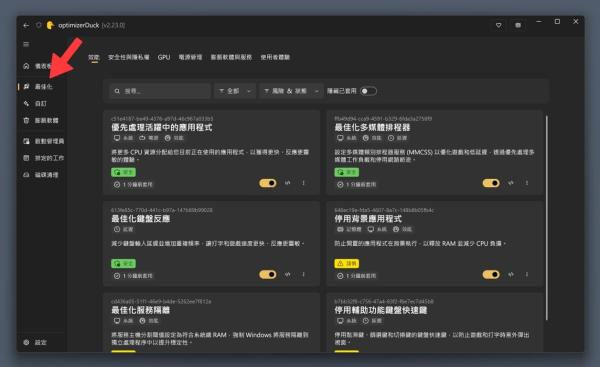The image size is (600, 367).
Task: Click the monitor tag under 優先處理活躍中的應用程式
Action: click(123, 138)
